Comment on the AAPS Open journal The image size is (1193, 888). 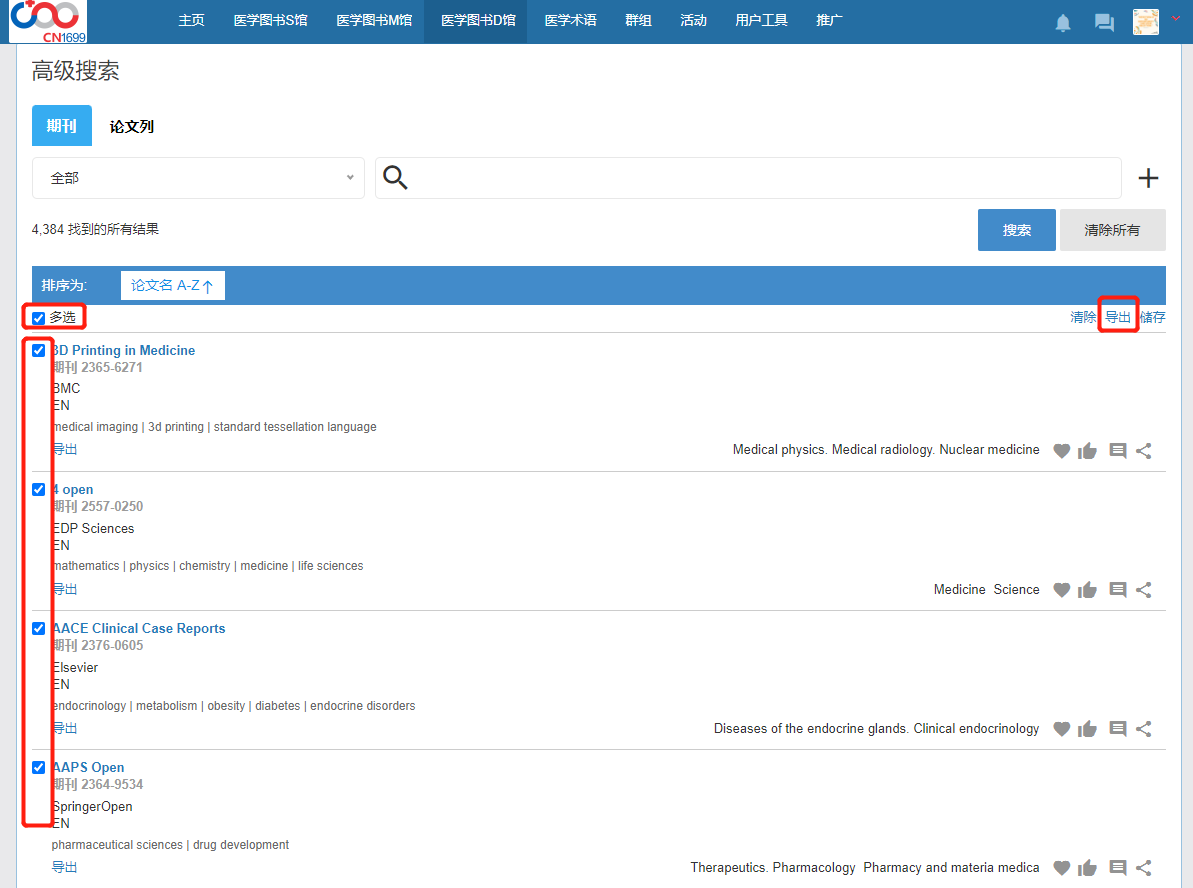[1118, 867]
